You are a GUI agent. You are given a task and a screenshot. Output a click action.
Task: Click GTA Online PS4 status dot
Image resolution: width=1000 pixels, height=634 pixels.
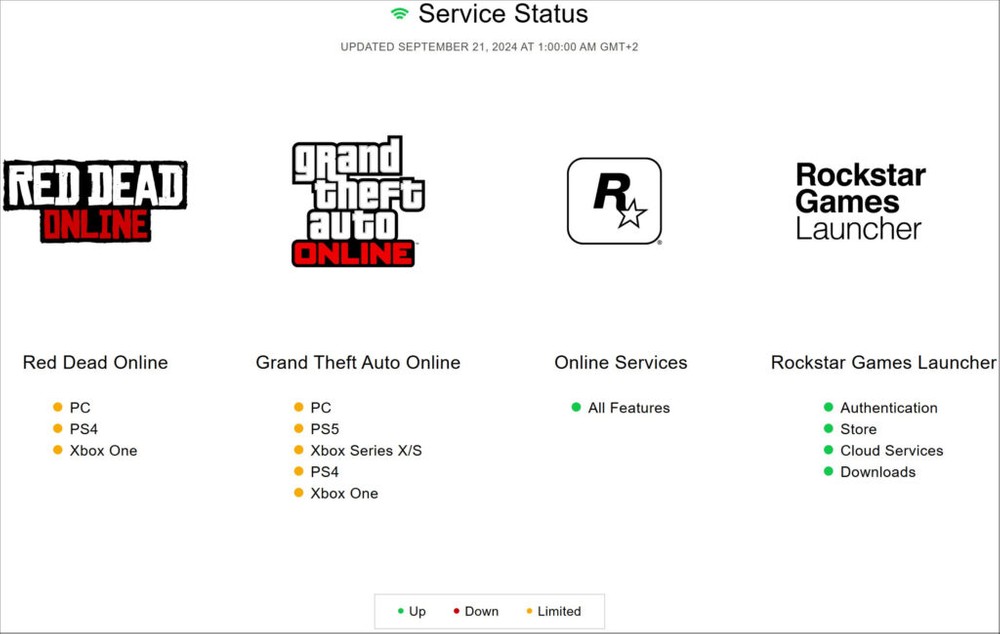[x=298, y=471]
